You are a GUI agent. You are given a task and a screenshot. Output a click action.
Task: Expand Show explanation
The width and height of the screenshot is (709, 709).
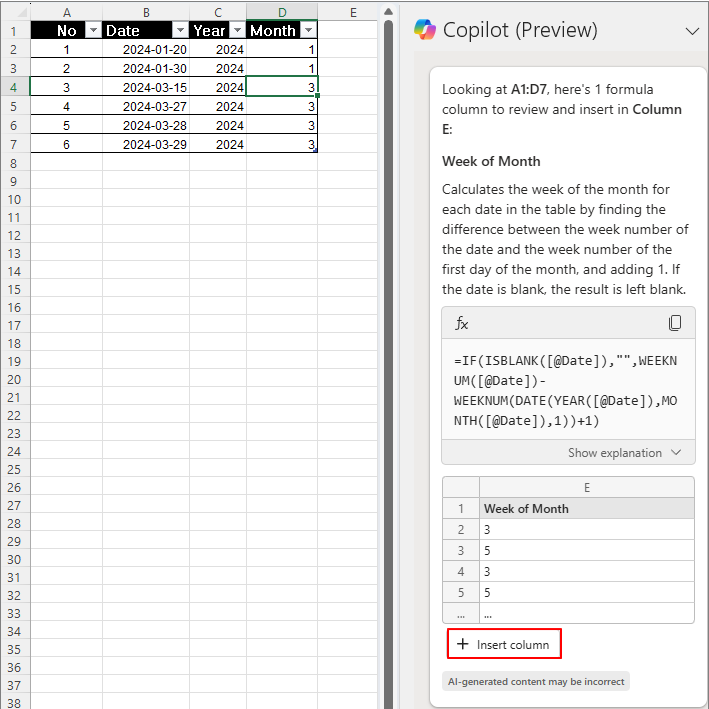pos(624,453)
